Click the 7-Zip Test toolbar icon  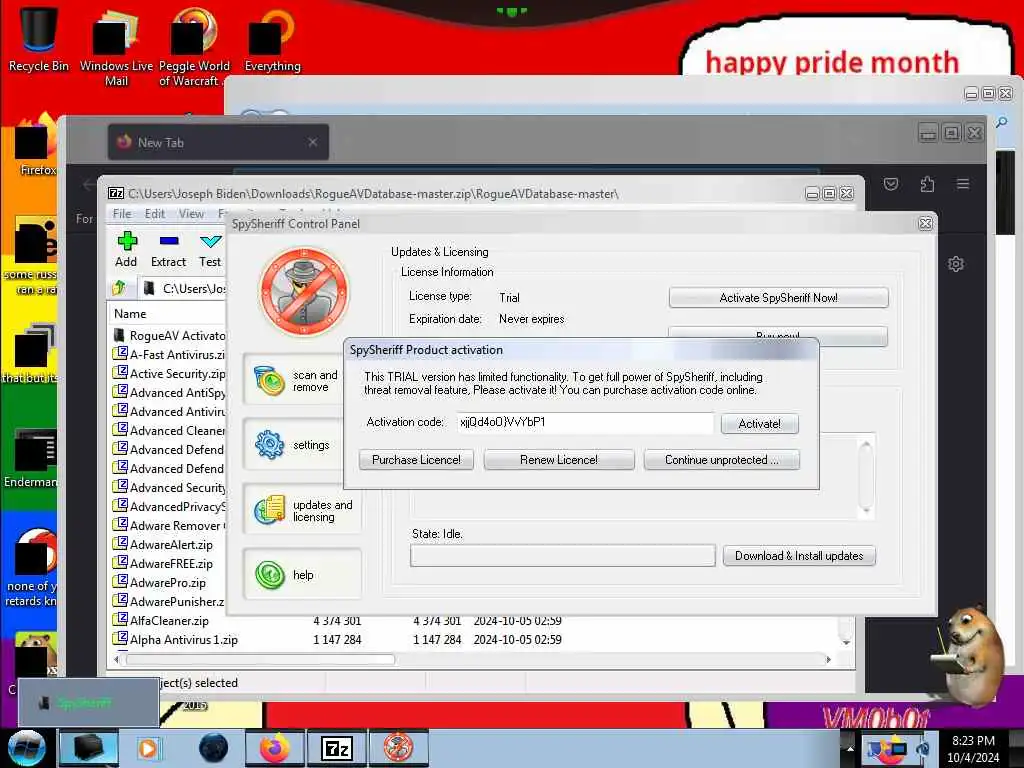coord(210,249)
